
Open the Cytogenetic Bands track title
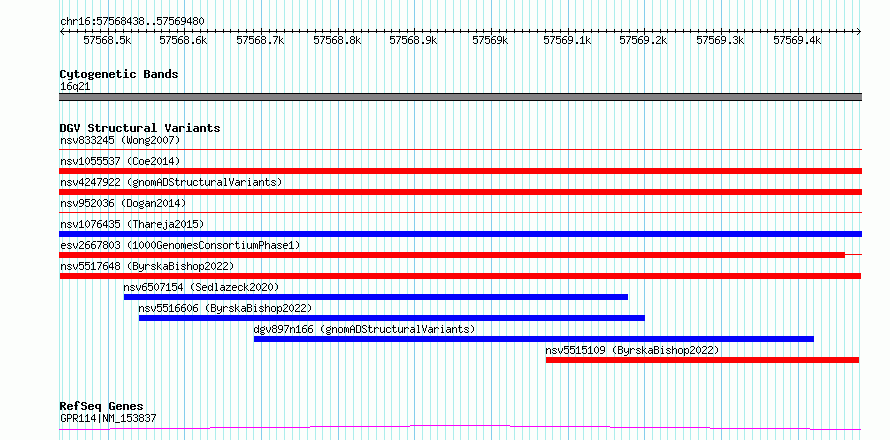click(x=119, y=74)
